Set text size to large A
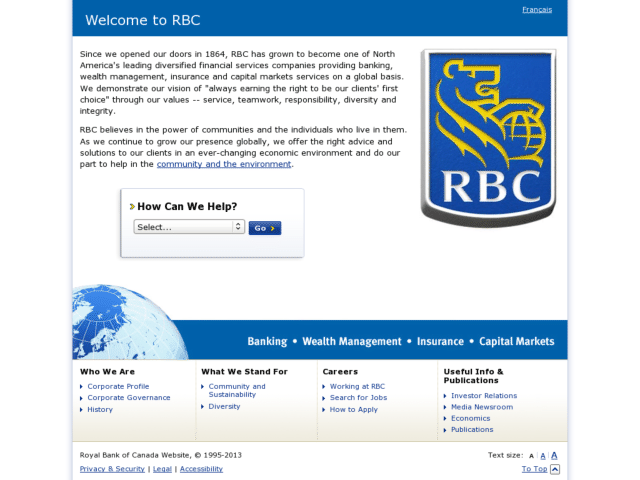The width and height of the screenshot is (640, 480). [554, 455]
